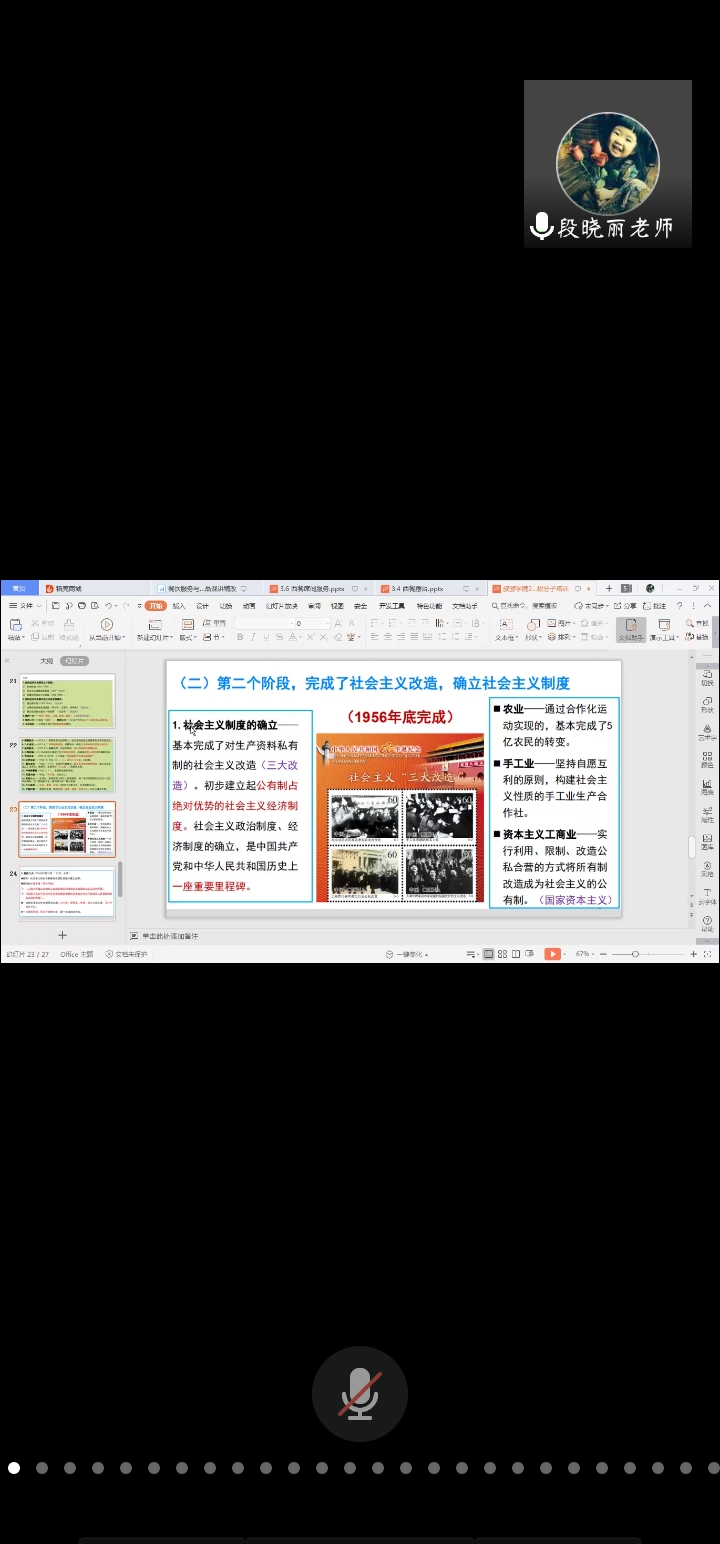Toggle italic text formatting
Viewport: 720px width, 1544px height.
click(x=253, y=637)
